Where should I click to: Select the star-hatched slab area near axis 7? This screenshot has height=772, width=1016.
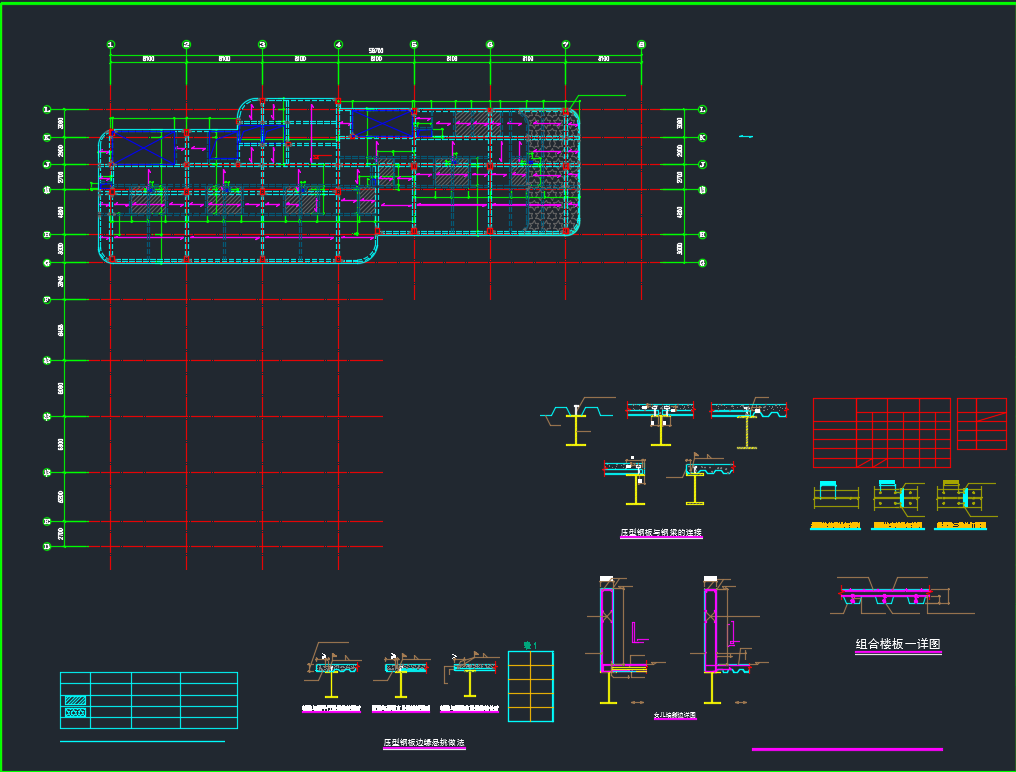(551, 172)
